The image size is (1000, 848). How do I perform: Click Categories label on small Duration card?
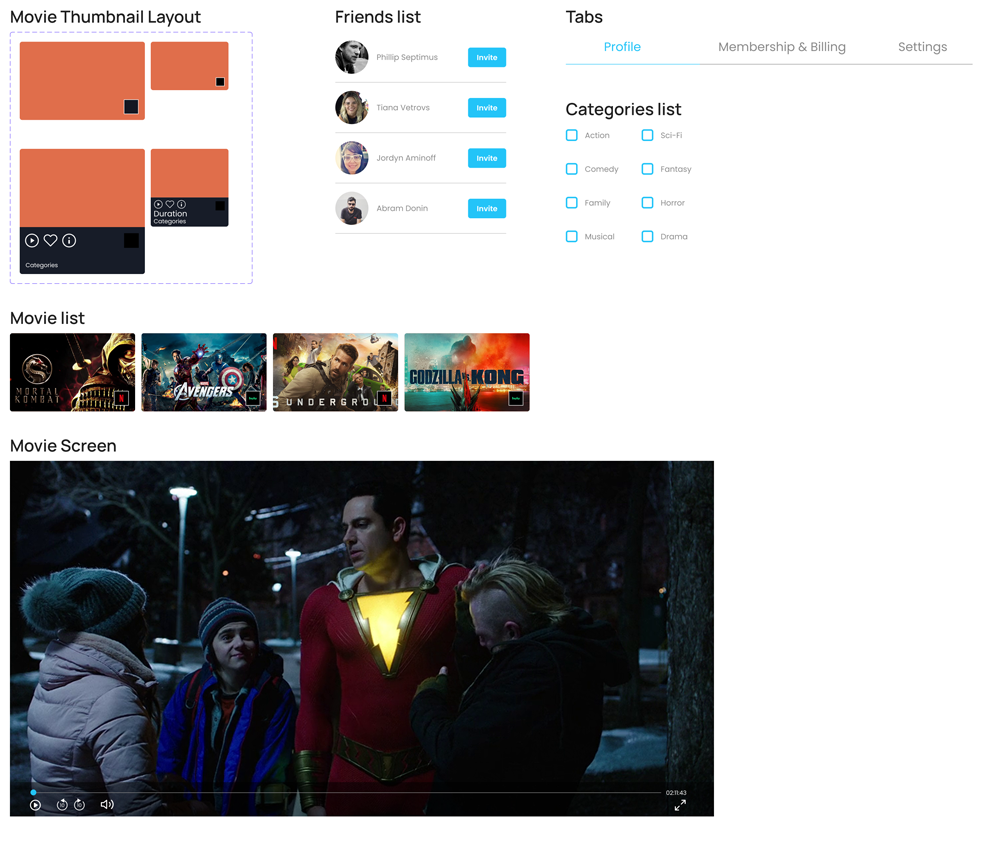(170, 221)
